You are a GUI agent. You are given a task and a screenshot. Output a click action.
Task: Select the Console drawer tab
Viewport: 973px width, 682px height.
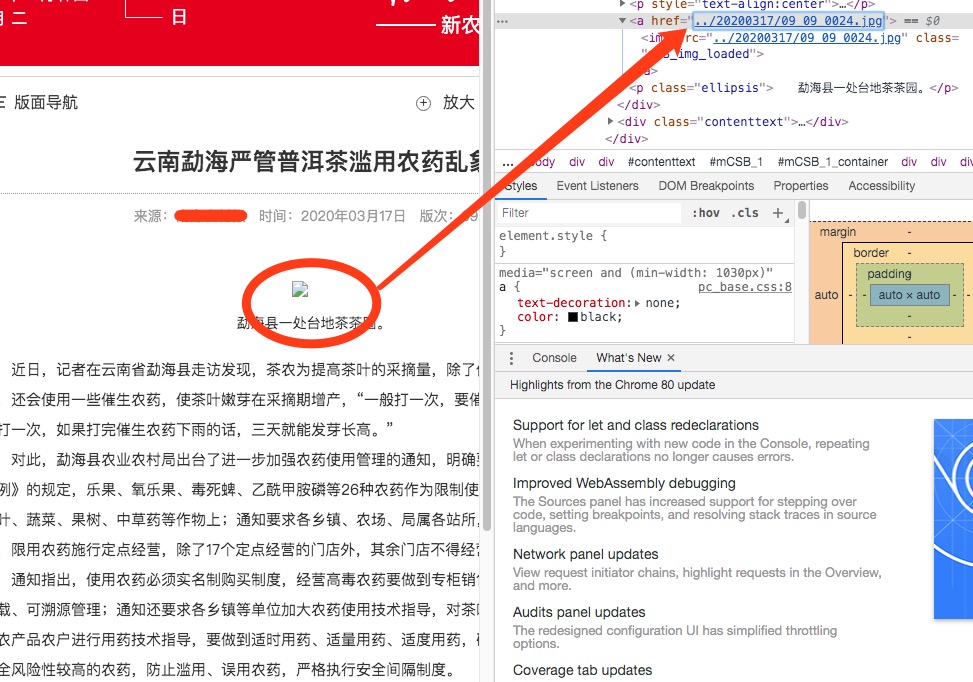[554, 358]
